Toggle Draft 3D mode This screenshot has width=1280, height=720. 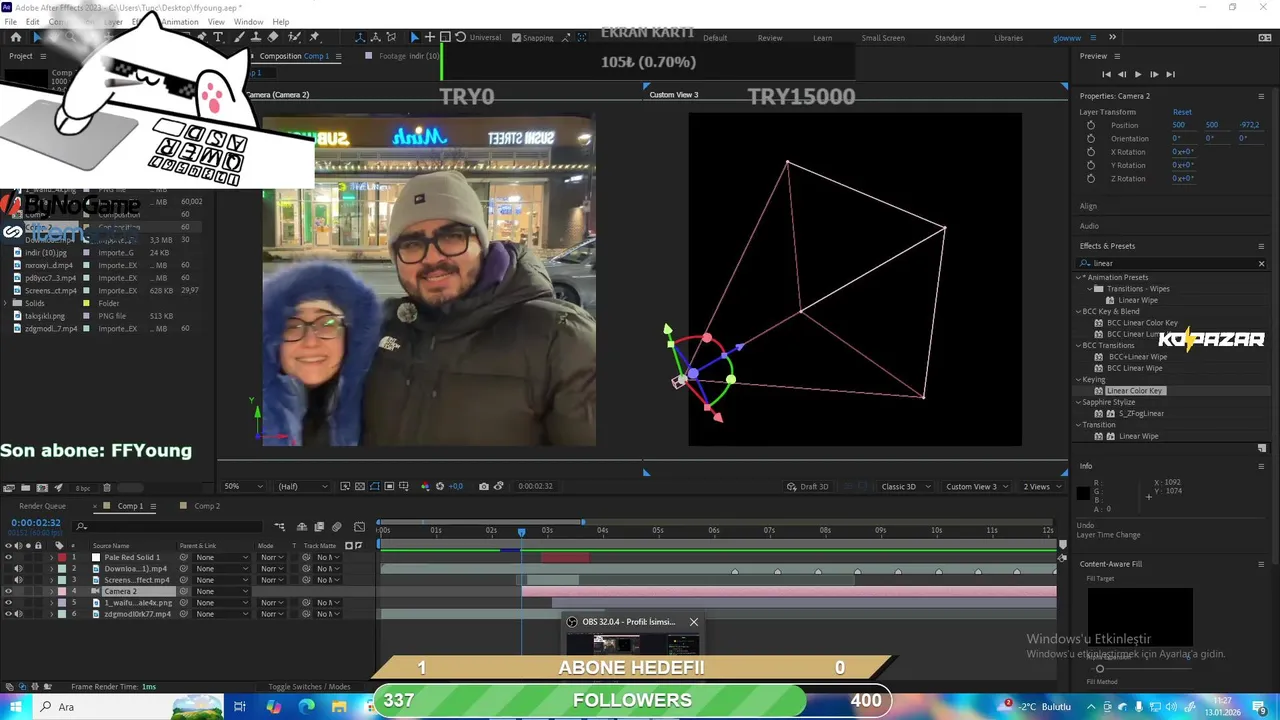[x=808, y=486]
